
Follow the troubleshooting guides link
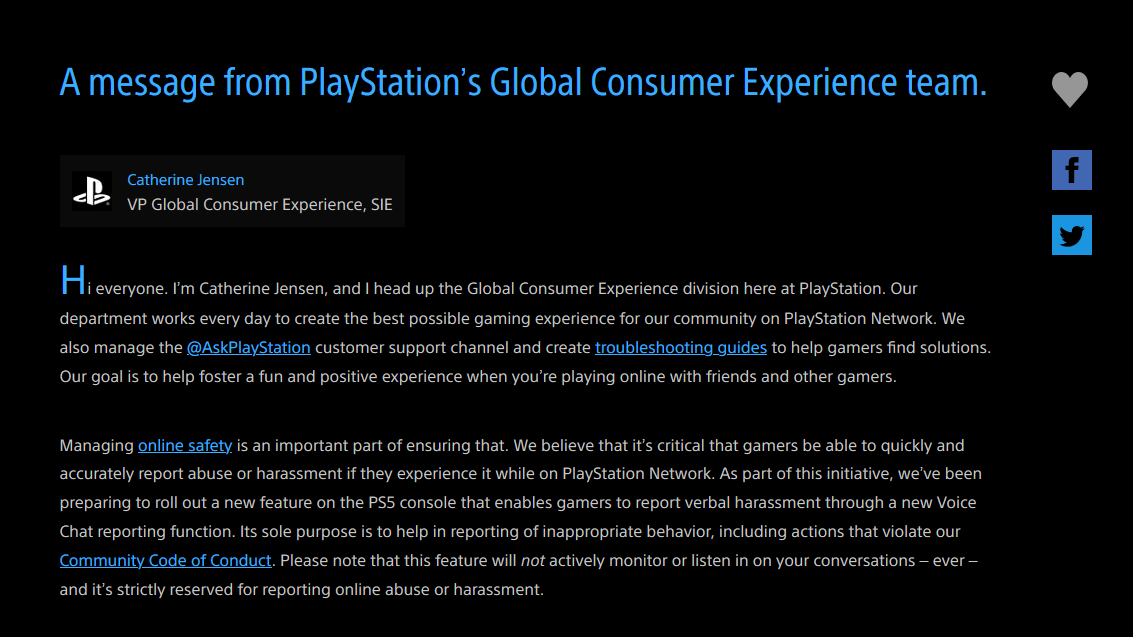pos(681,347)
